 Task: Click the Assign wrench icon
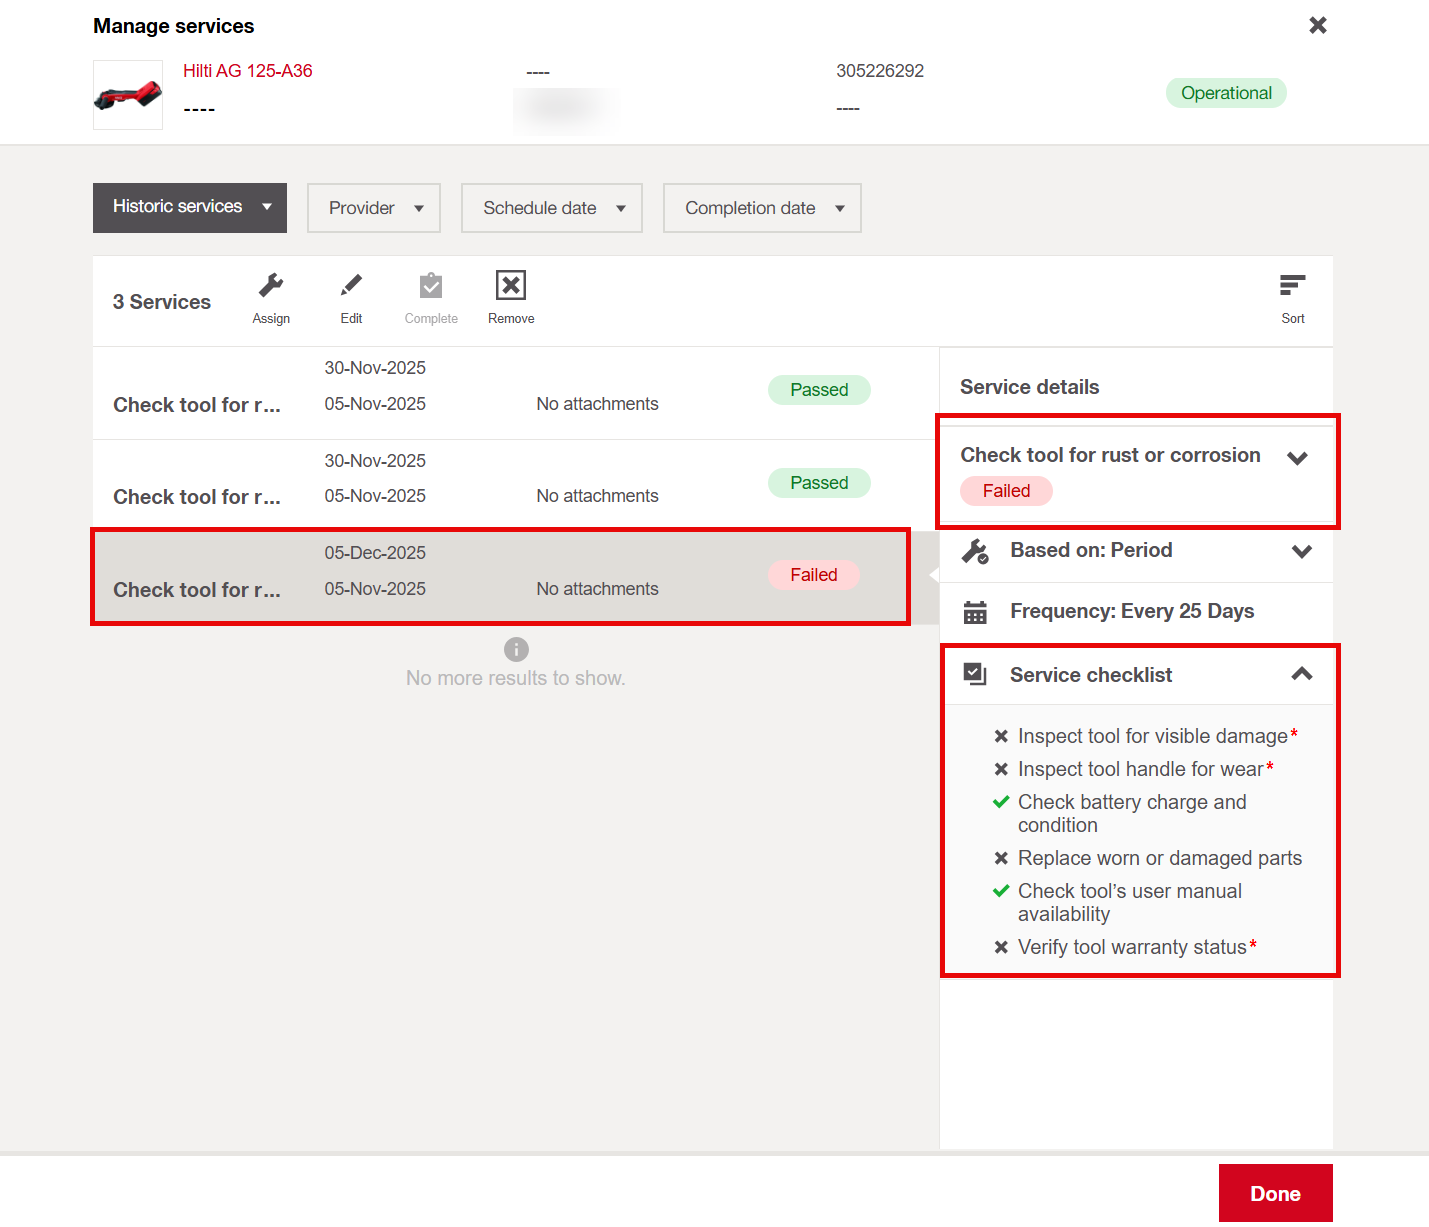click(x=271, y=287)
